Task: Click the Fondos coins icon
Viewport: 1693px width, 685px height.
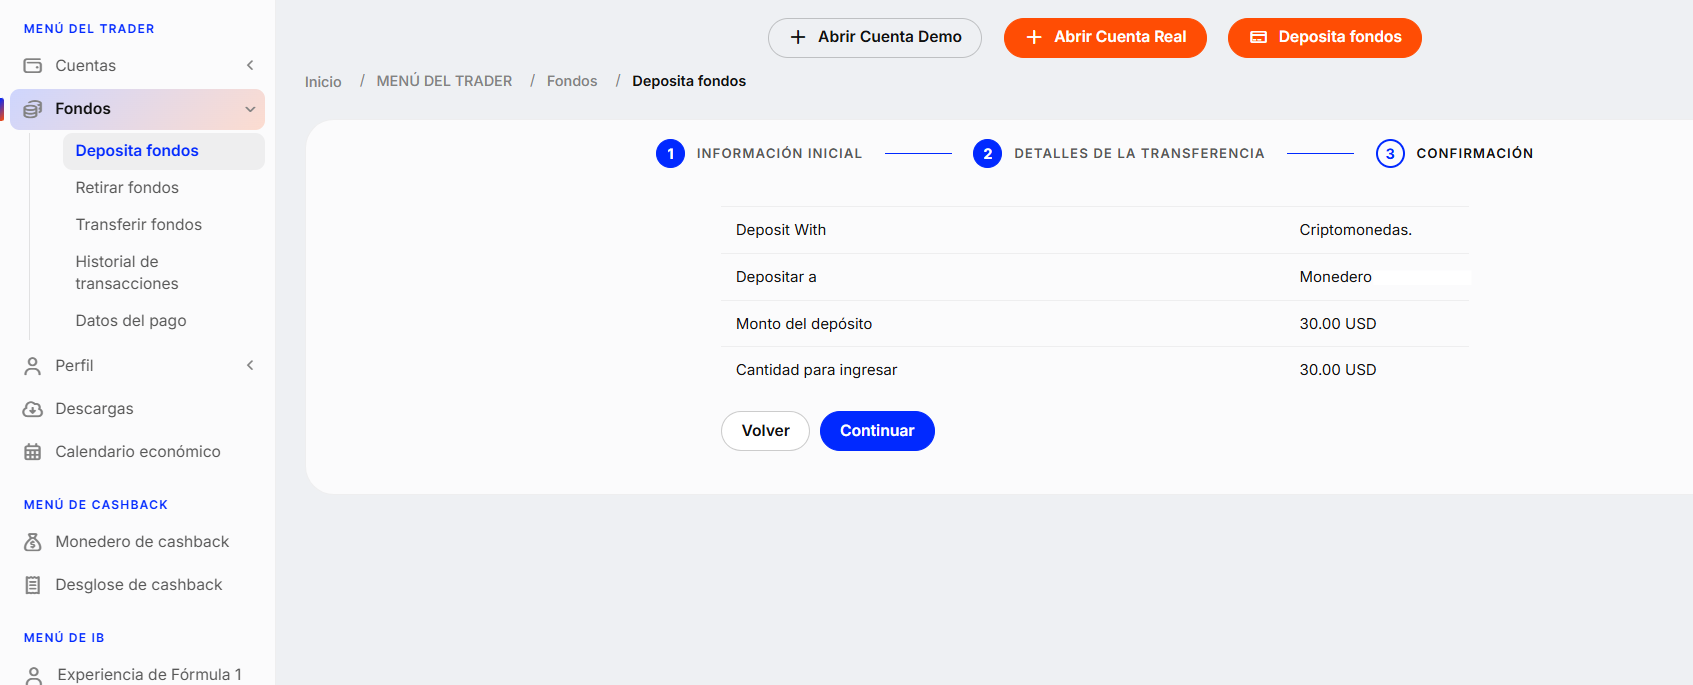Action: [33, 109]
